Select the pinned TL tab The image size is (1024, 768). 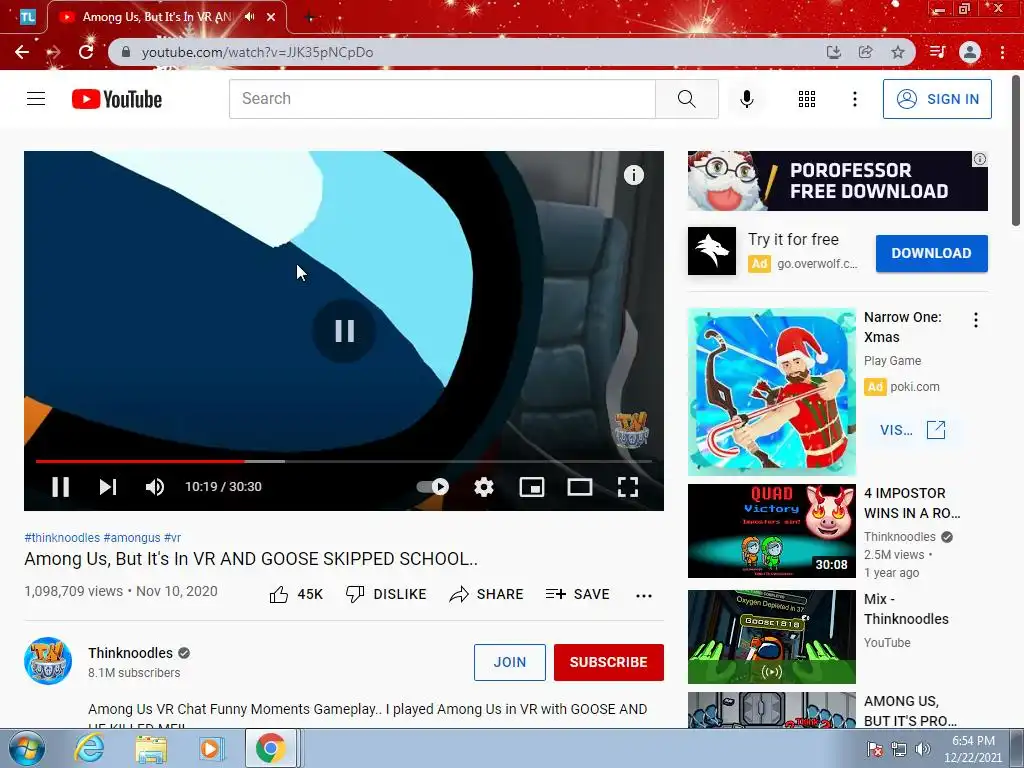coord(27,17)
